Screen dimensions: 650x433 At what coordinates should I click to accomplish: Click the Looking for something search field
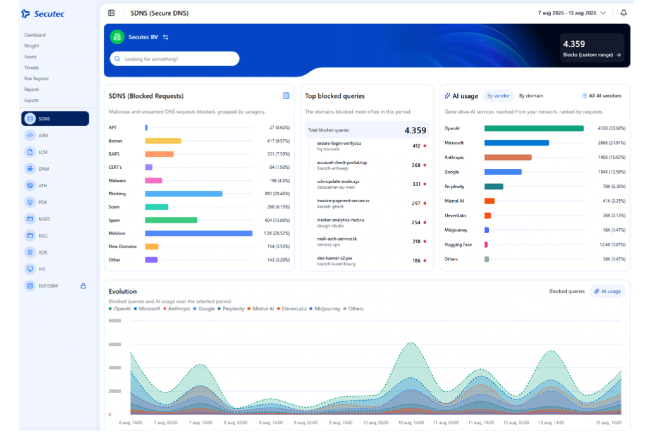pos(175,59)
